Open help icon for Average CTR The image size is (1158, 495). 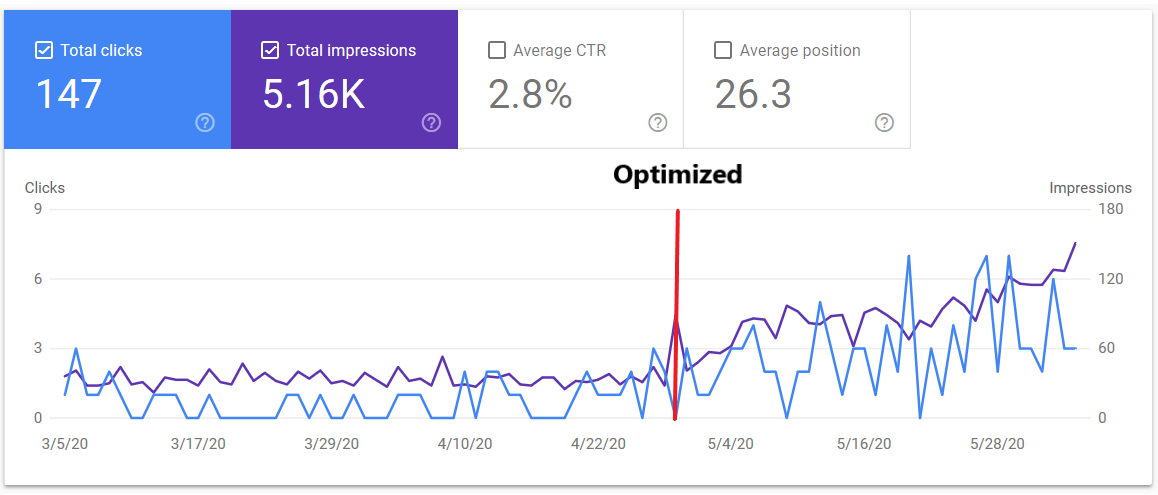[658, 123]
